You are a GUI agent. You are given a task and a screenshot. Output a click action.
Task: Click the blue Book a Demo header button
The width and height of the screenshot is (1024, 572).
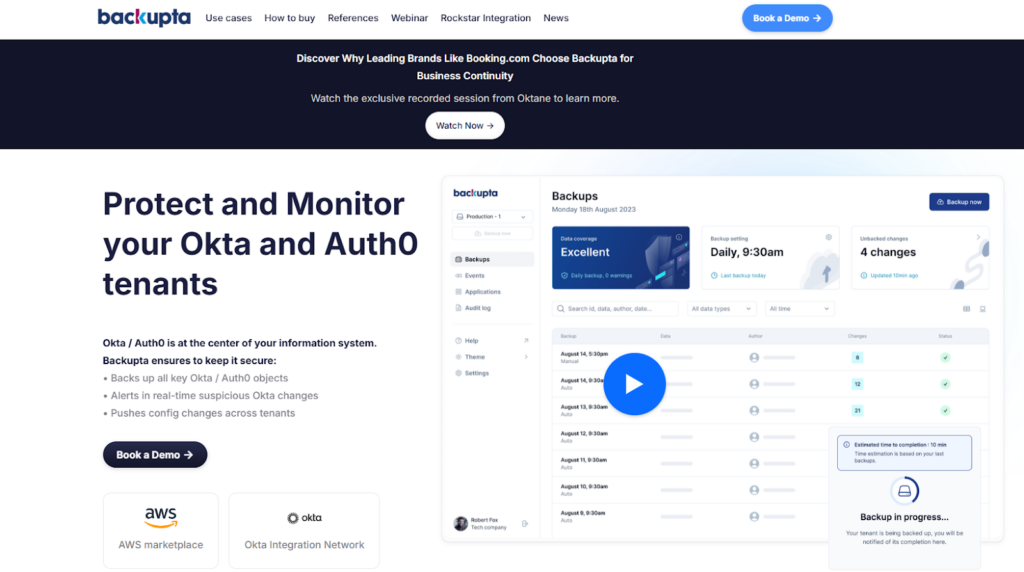coord(786,18)
